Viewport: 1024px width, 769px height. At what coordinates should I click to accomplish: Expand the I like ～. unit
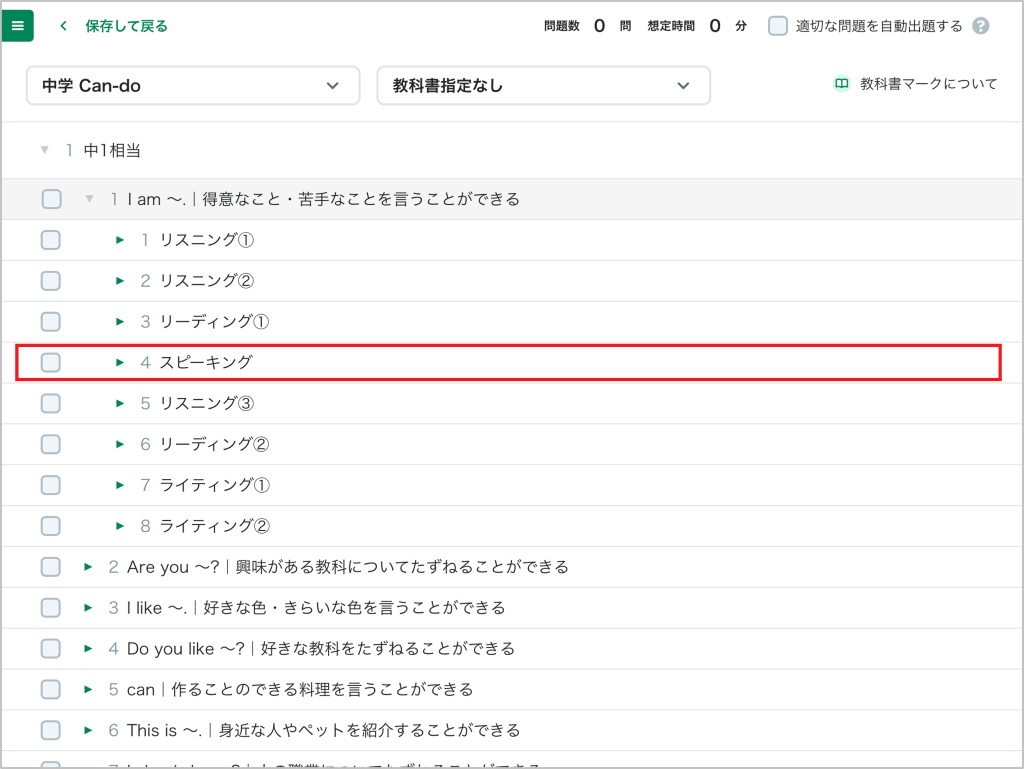pos(88,608)
